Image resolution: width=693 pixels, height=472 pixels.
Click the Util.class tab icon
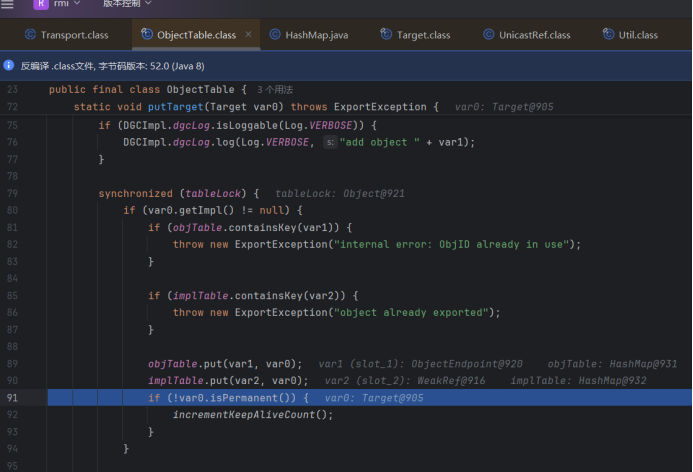coord(609,35)
